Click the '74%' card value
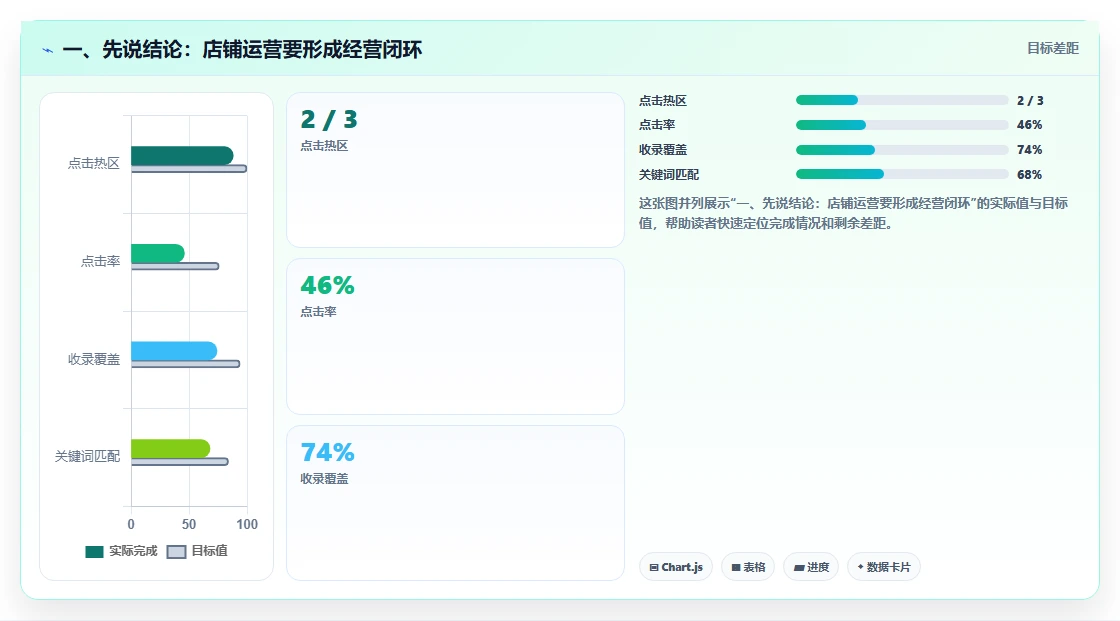 327,452
